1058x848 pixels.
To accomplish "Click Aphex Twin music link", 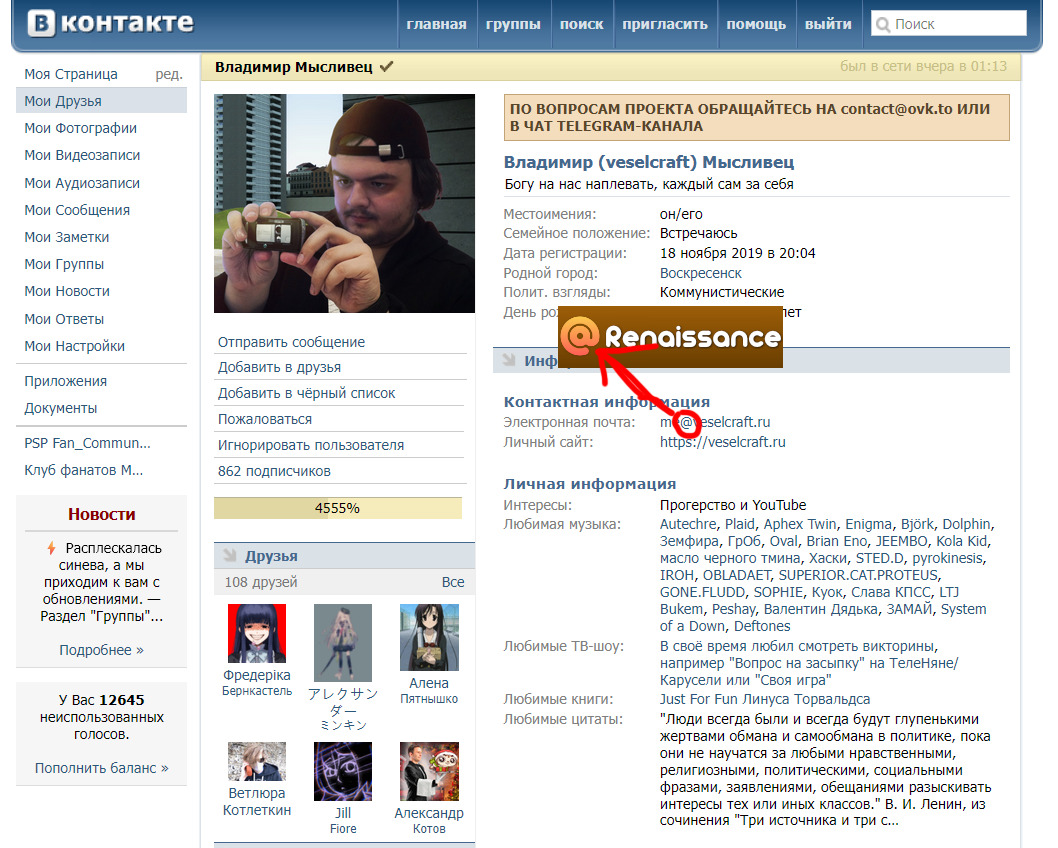I will coord(800,524).
